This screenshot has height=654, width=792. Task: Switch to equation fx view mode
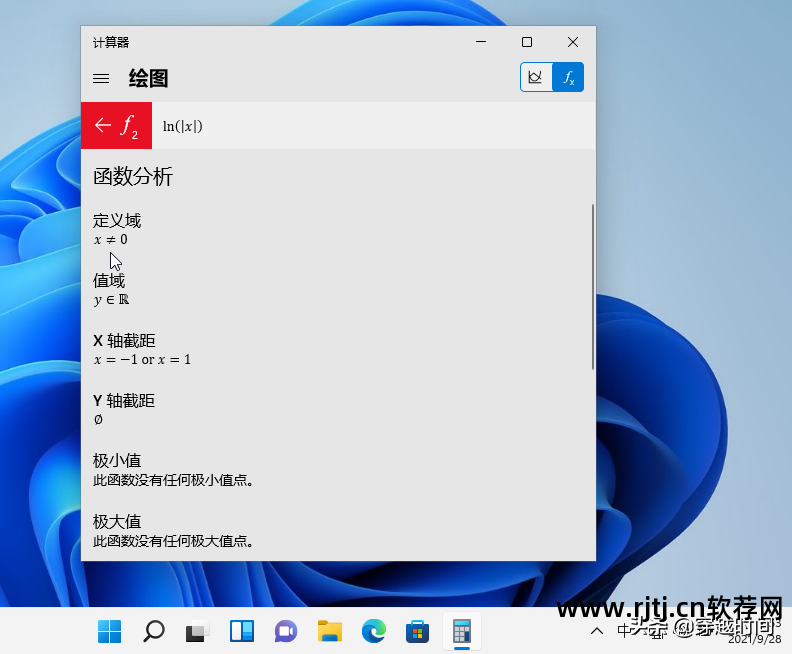pyautogui.click(x=568, y=77)
